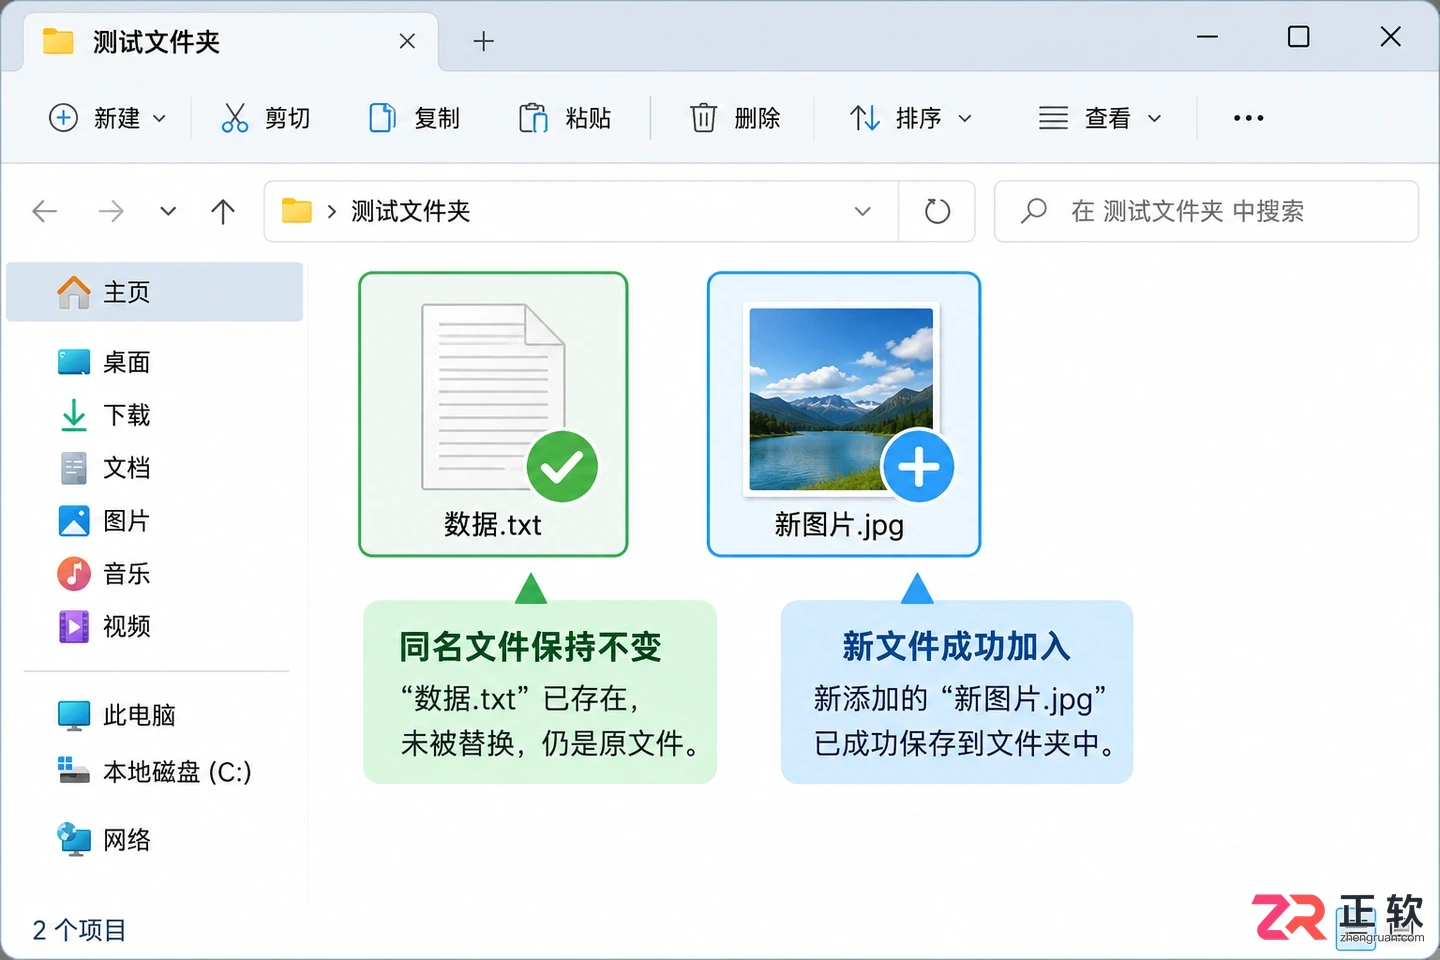Click the 2 个项目 status bar text
This screenshot has width=1440, height=960.
point(80,930)
